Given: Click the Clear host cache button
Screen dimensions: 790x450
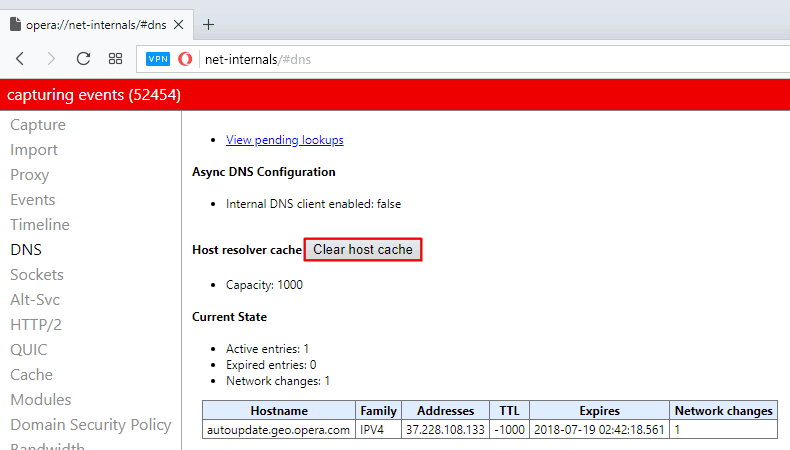Looking at the screenshot, I should tap(363, 249).
